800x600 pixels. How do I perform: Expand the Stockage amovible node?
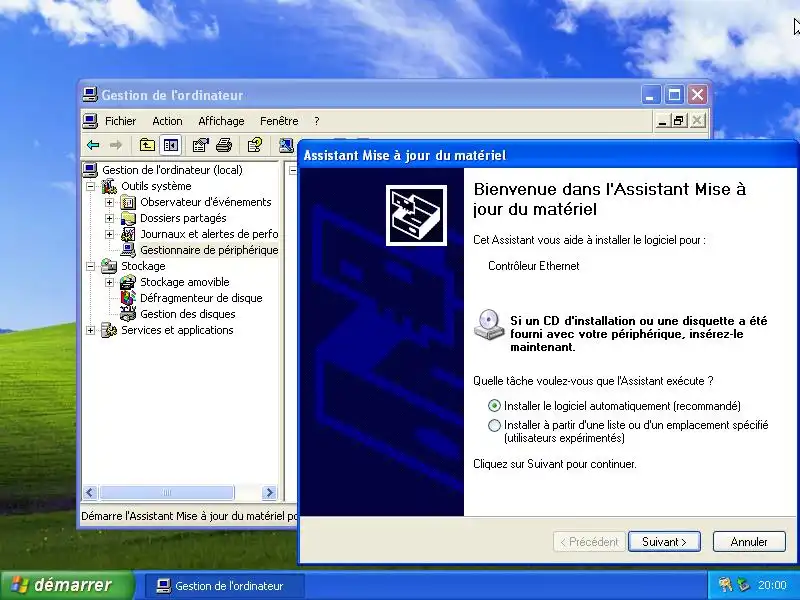click(109, 282)
